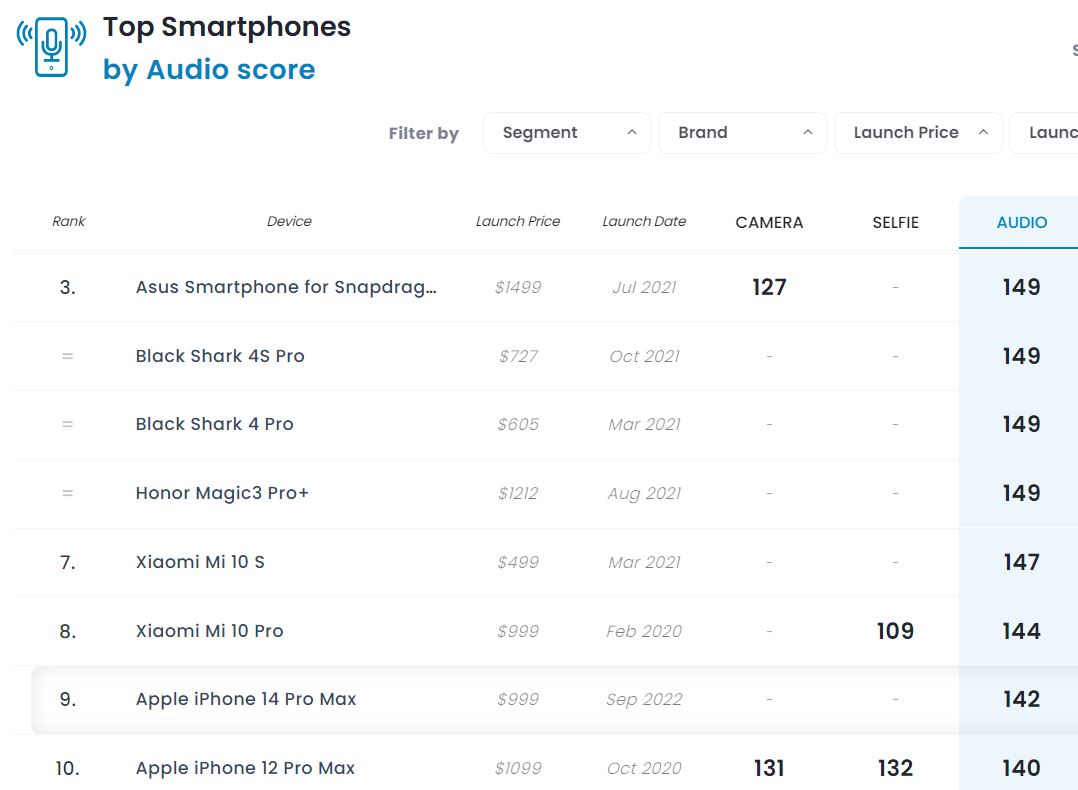Open the Honor Magic3 Pro+ page
This screenshot has width=1078, height=790.
pos(222,493)
